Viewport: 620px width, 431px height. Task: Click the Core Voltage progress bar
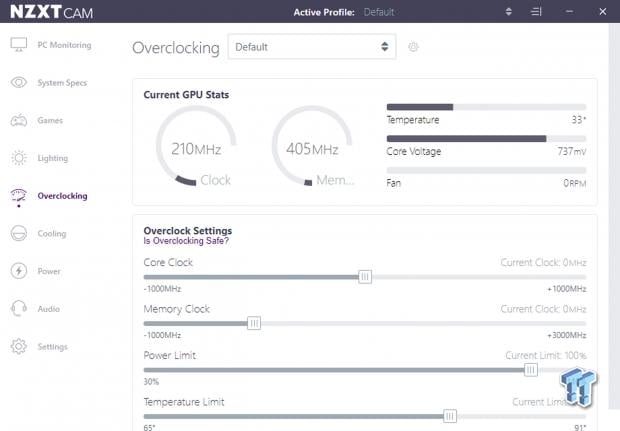pyautogui.click(x=486, y=138)
